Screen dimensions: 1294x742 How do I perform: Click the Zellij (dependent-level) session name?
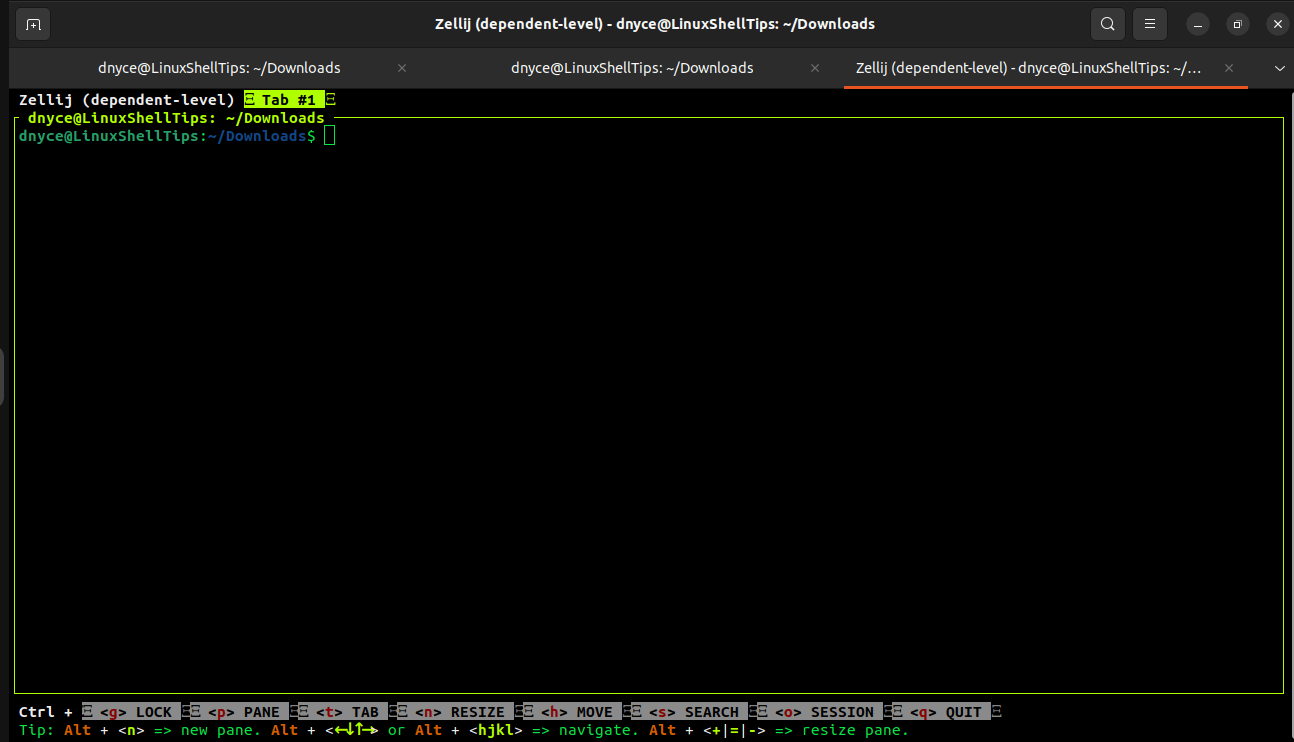tap(127, 100)
